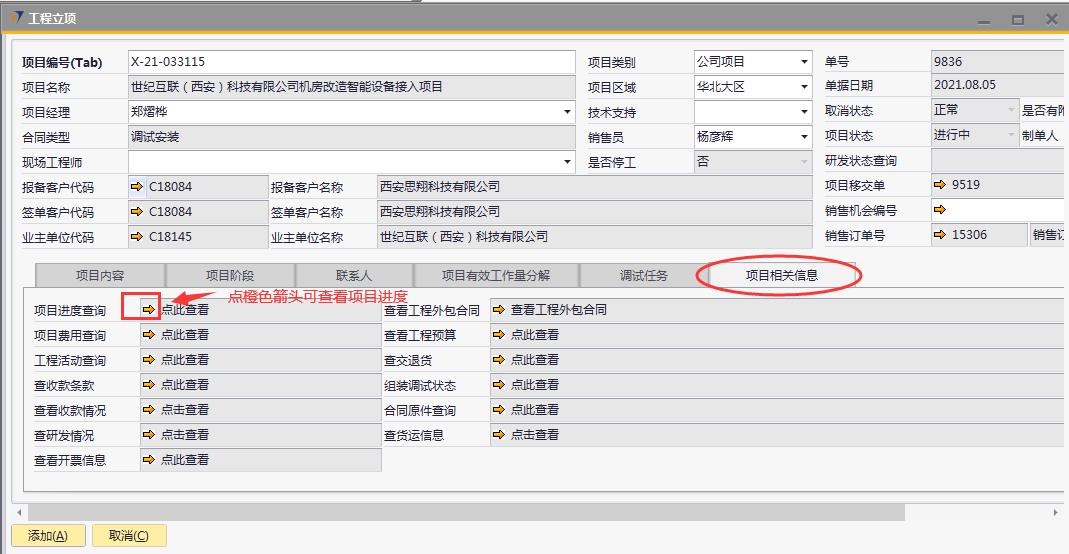Switch to the 项目内容 tab
Viewport: 1069px width, 554px height.
coord(100,276)
